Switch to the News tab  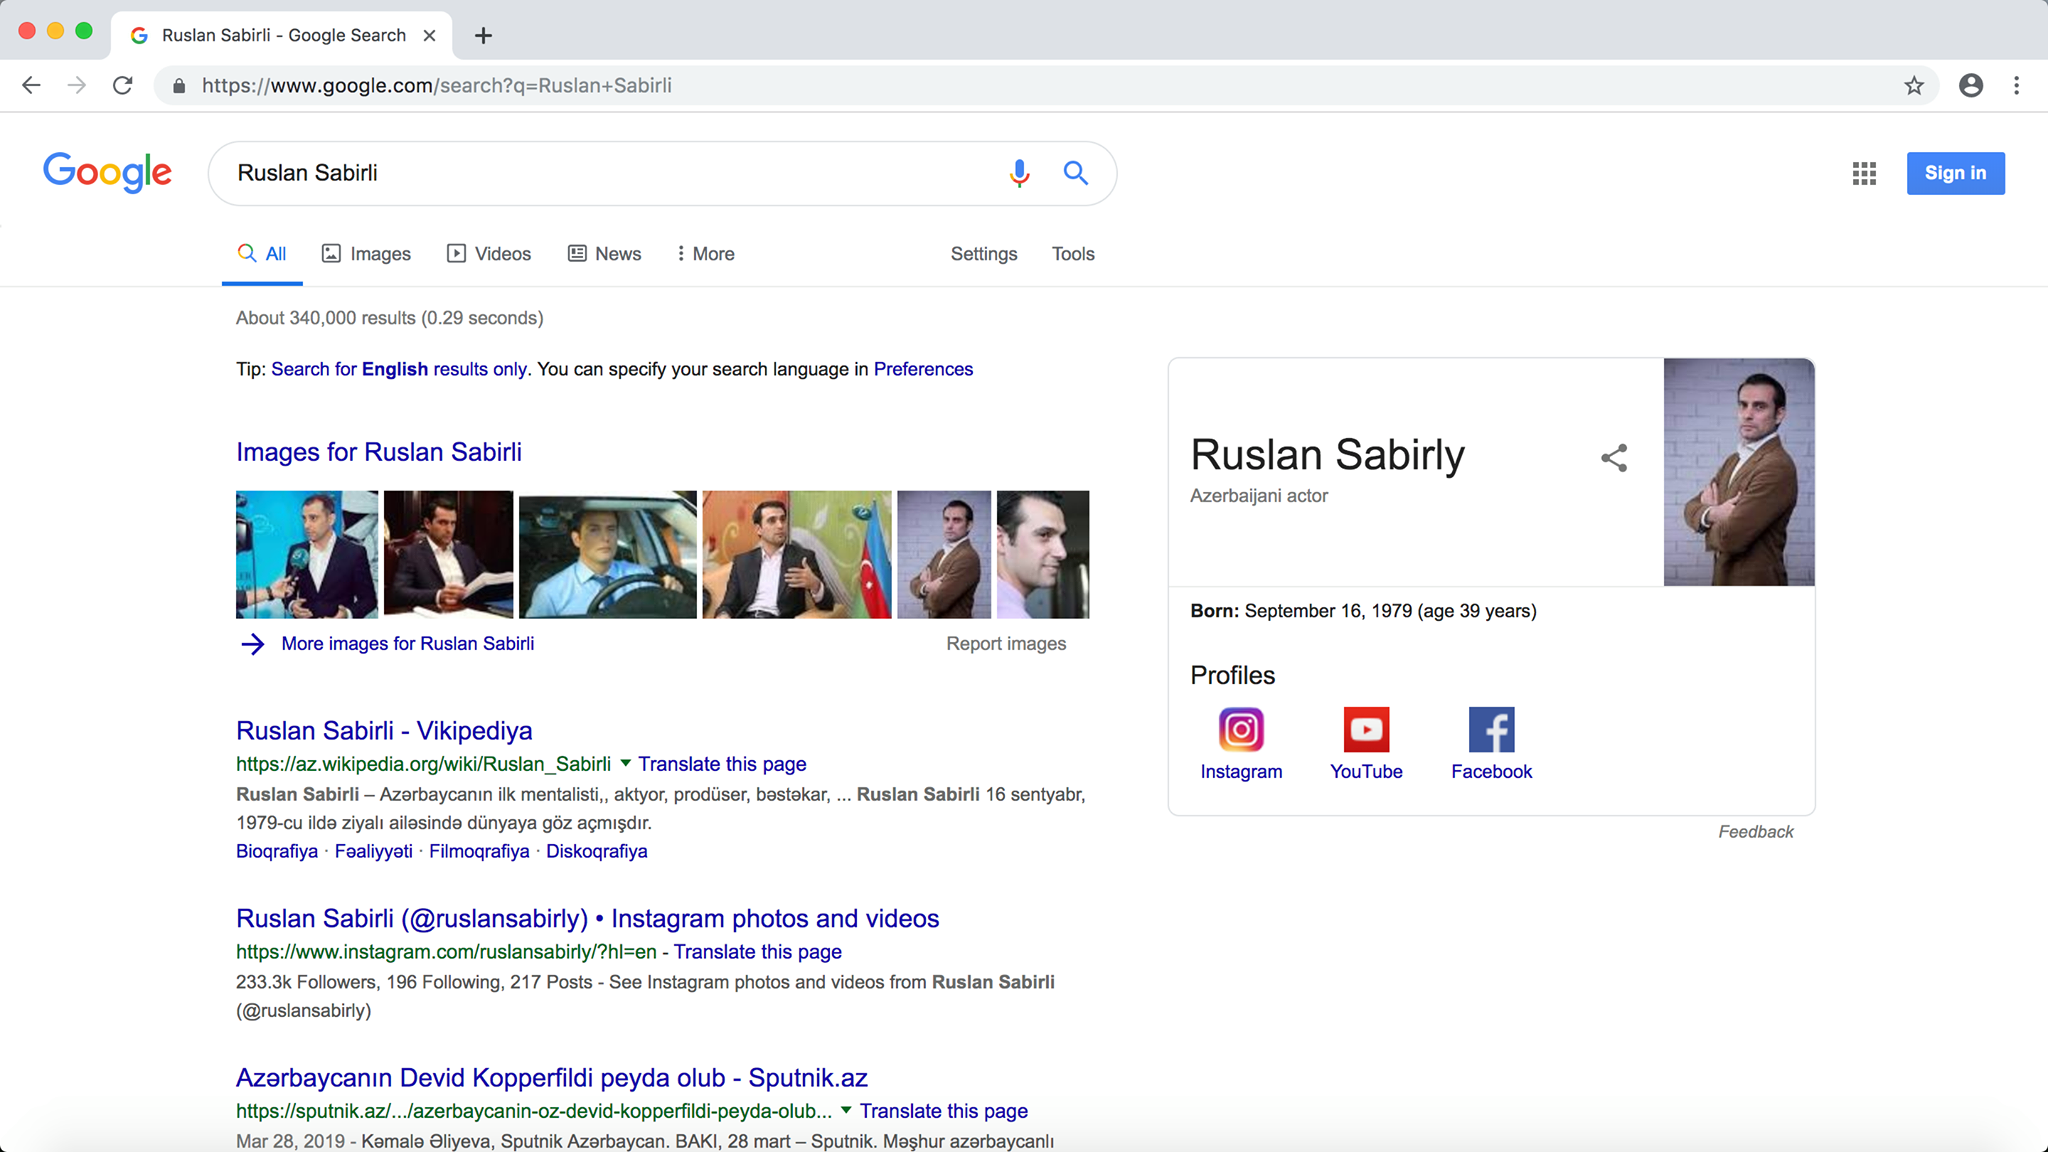click(605, 254)
